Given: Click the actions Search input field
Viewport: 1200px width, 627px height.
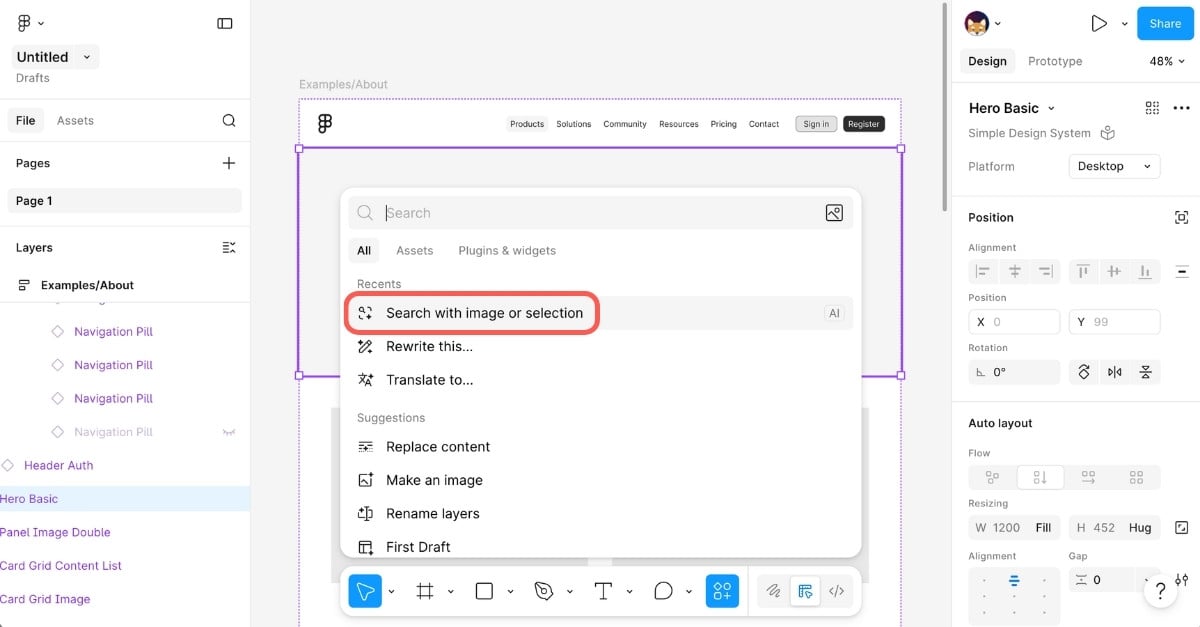Looking at the screenshot, I should (x=600, y=213).
